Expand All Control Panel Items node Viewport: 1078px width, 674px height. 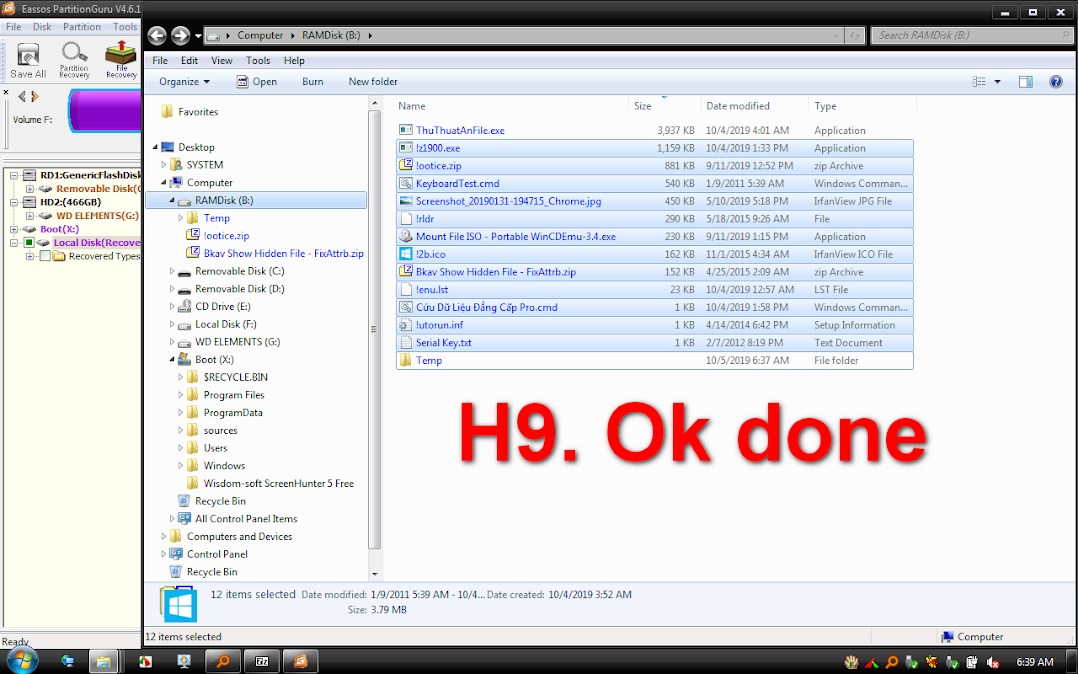coord(172,519)
